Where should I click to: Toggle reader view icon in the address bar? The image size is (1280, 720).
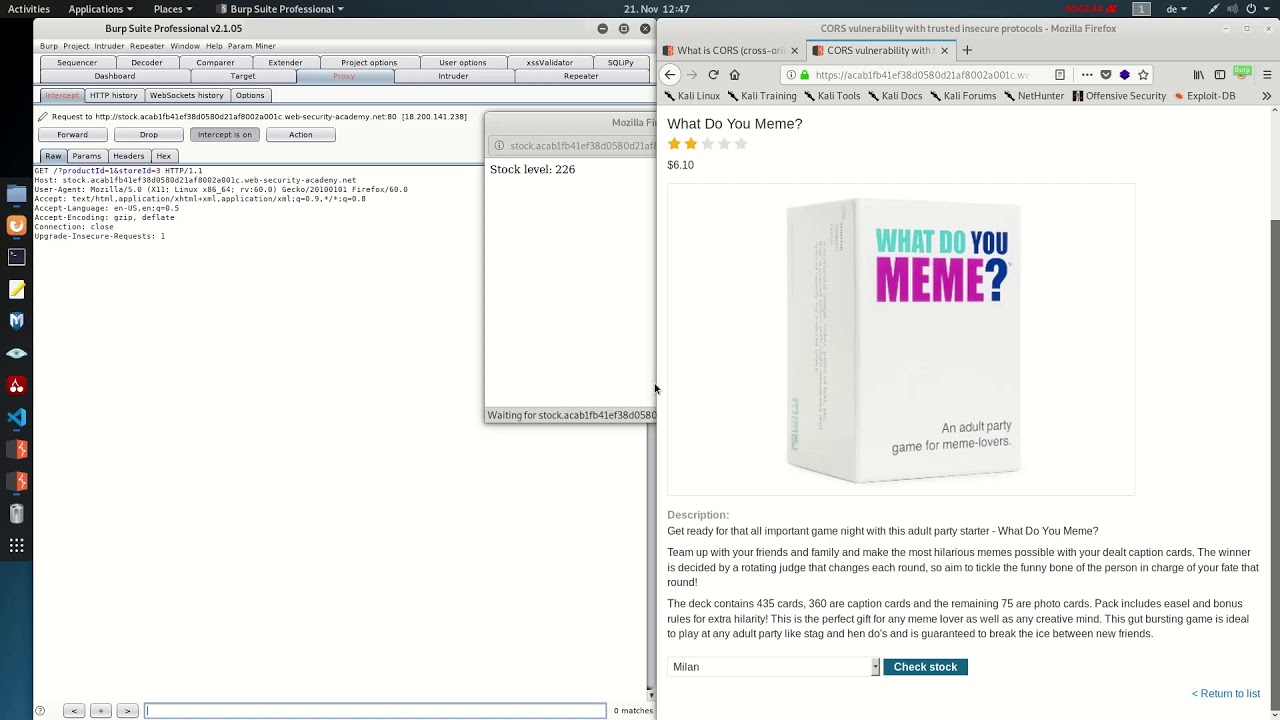point(1060,75)
